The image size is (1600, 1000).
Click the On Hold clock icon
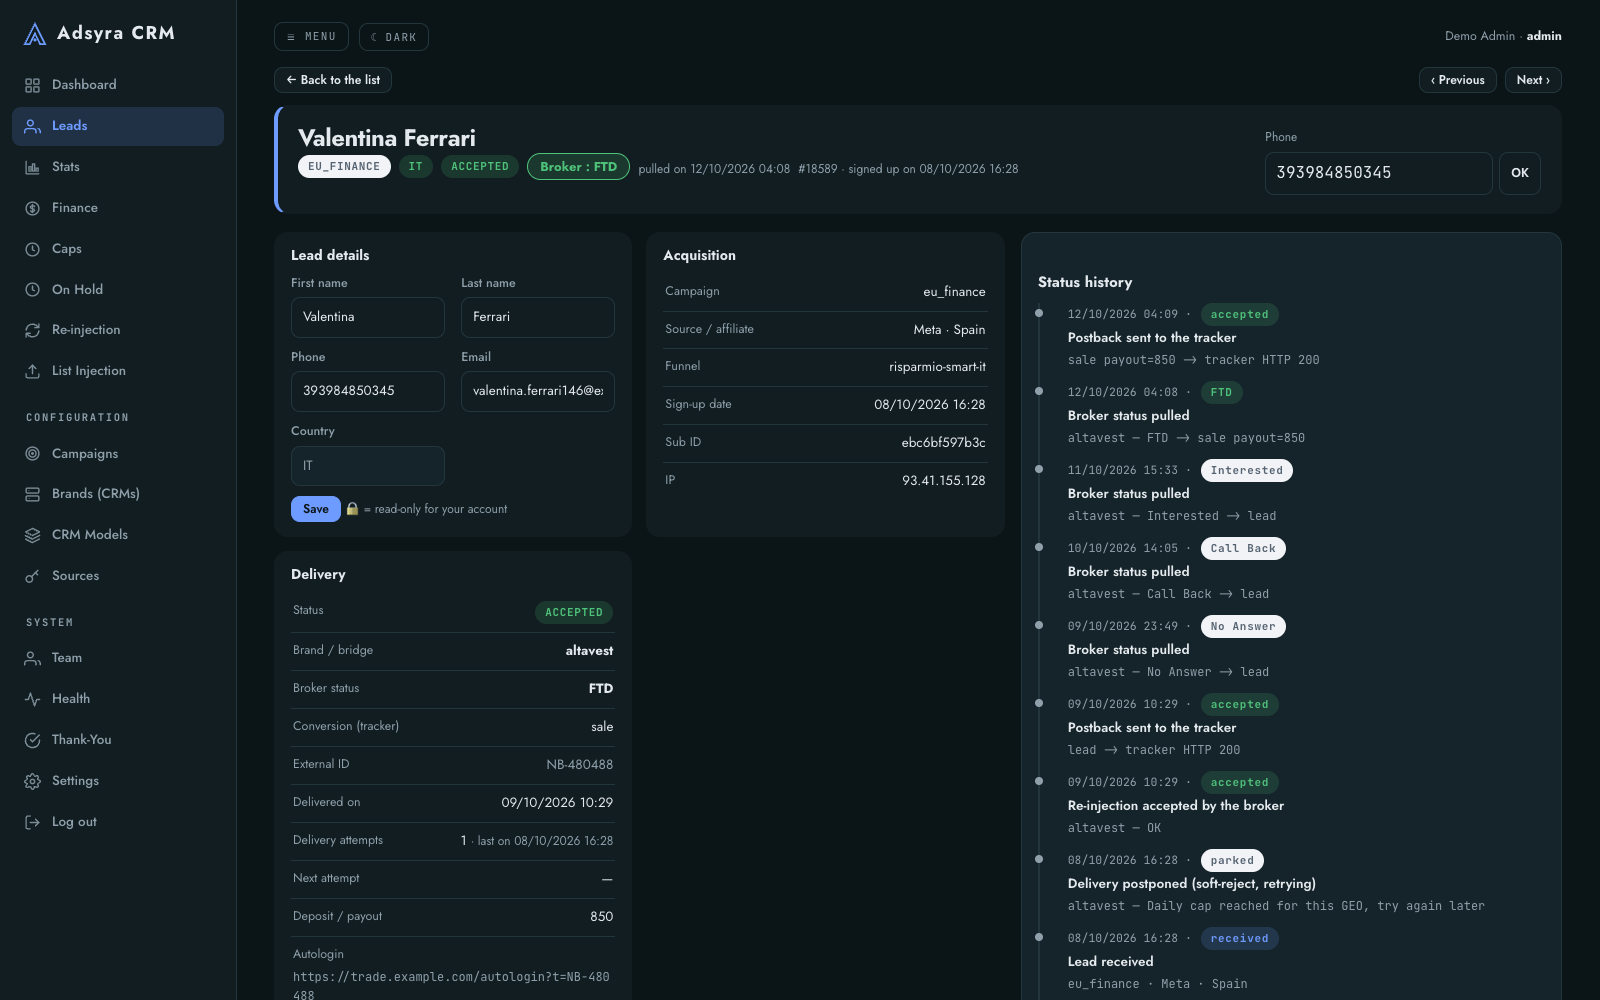coord(33,290)
